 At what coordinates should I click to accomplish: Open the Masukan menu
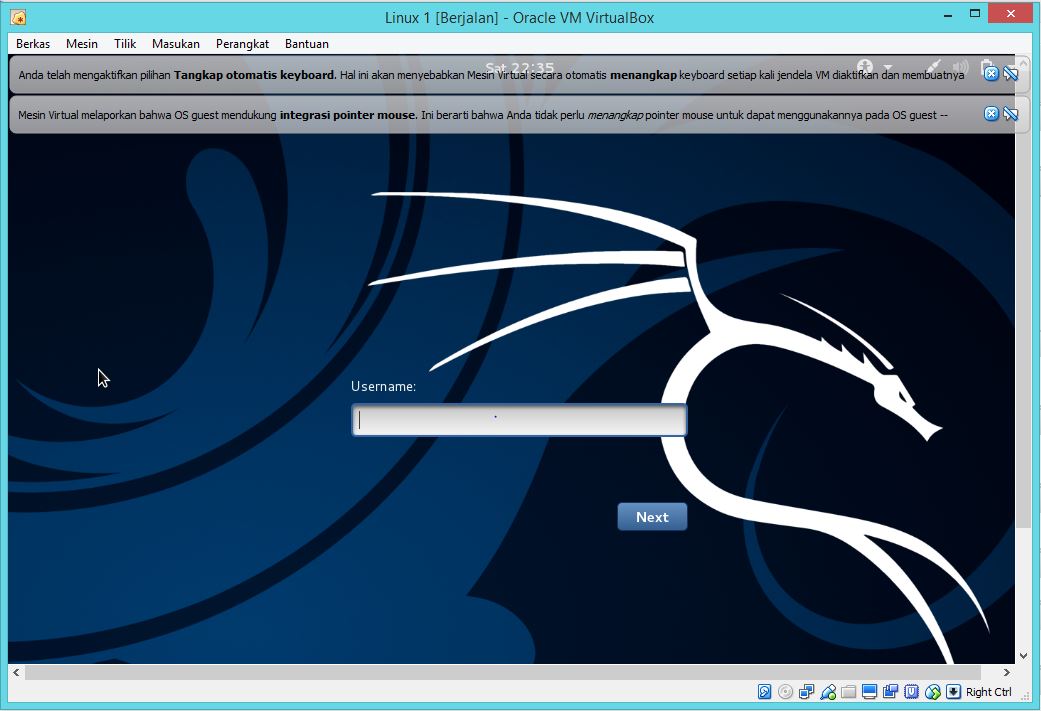coord(176,43)
